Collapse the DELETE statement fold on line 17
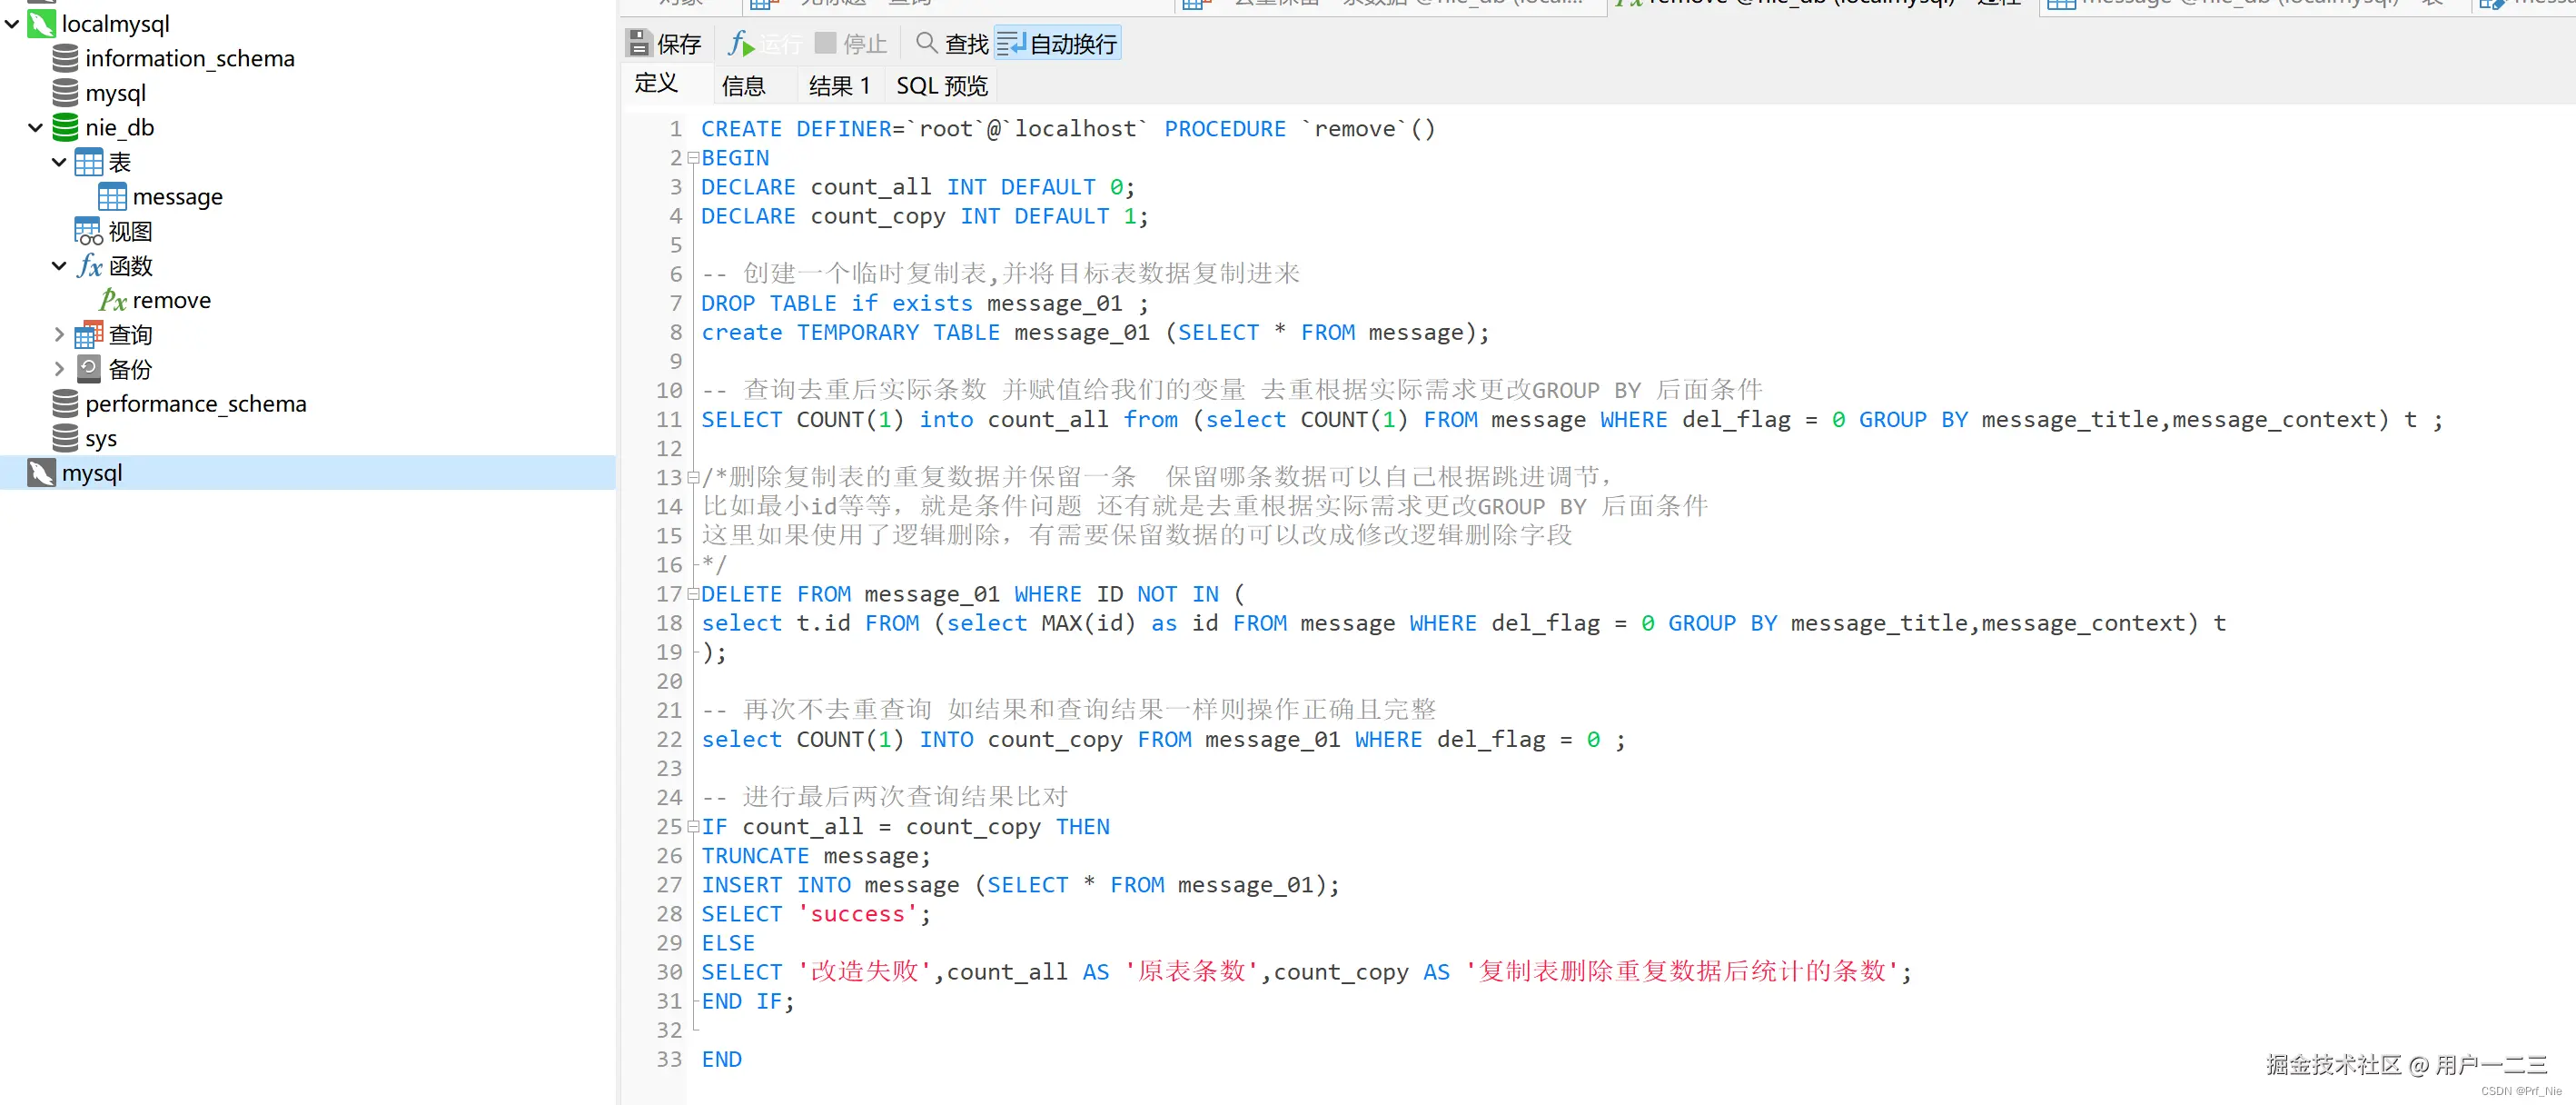The height and width of the screenshot is (1105, 2576). pyautogui.click(x=693, y=594)
